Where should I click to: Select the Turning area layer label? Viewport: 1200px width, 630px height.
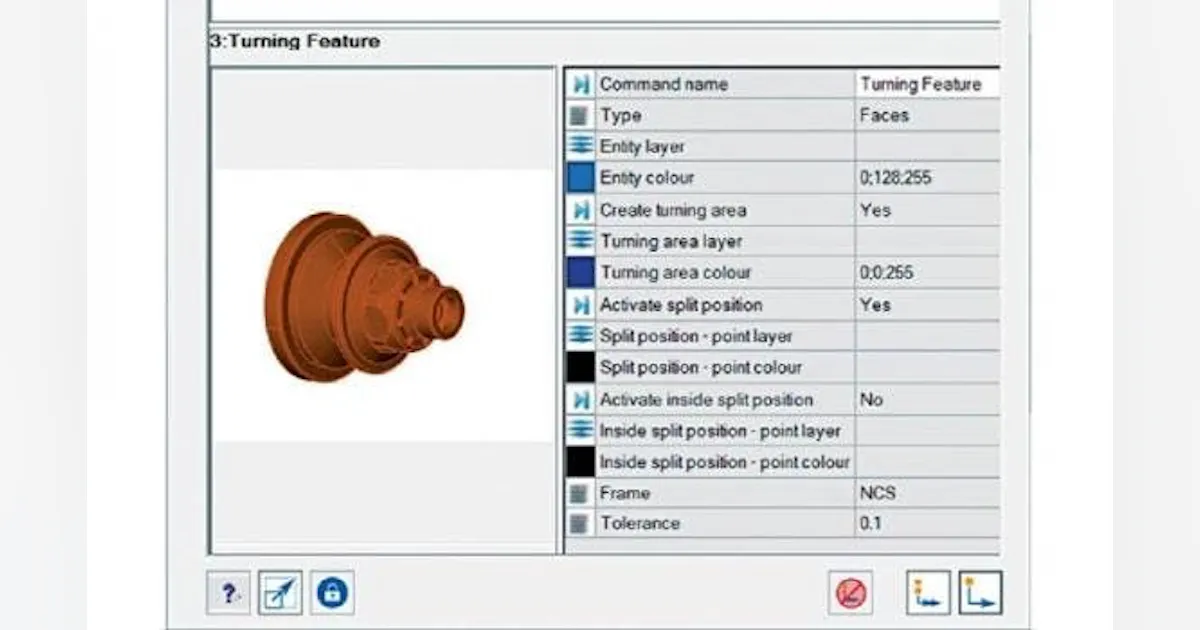coord(671,241)
